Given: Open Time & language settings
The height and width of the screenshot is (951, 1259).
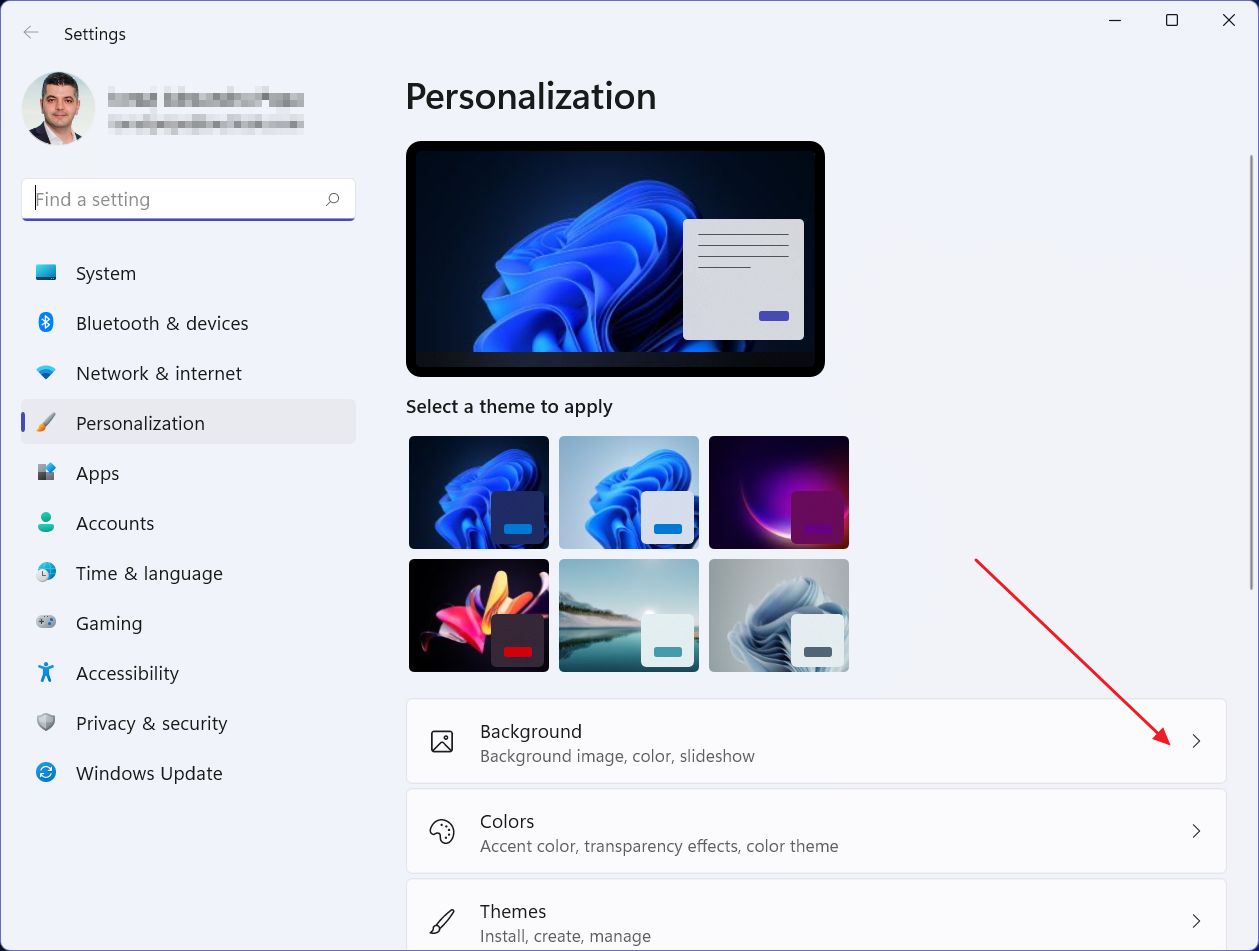Looking at the screenshot, I should pyautogui.click(x=148, y=572).
